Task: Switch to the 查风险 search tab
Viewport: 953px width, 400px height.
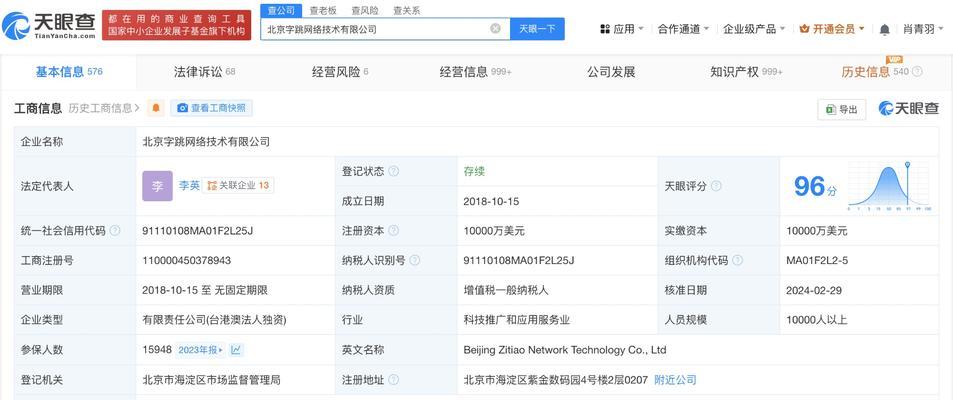Action: (x=365, y=10)
